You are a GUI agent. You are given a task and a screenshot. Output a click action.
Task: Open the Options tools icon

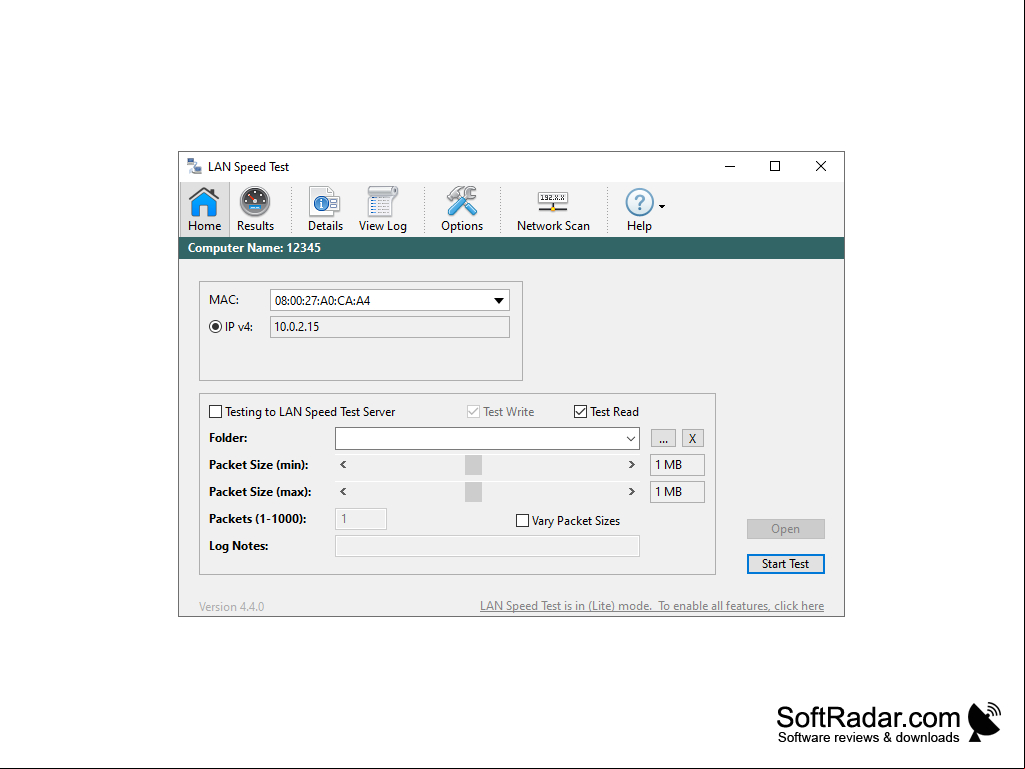462,209
